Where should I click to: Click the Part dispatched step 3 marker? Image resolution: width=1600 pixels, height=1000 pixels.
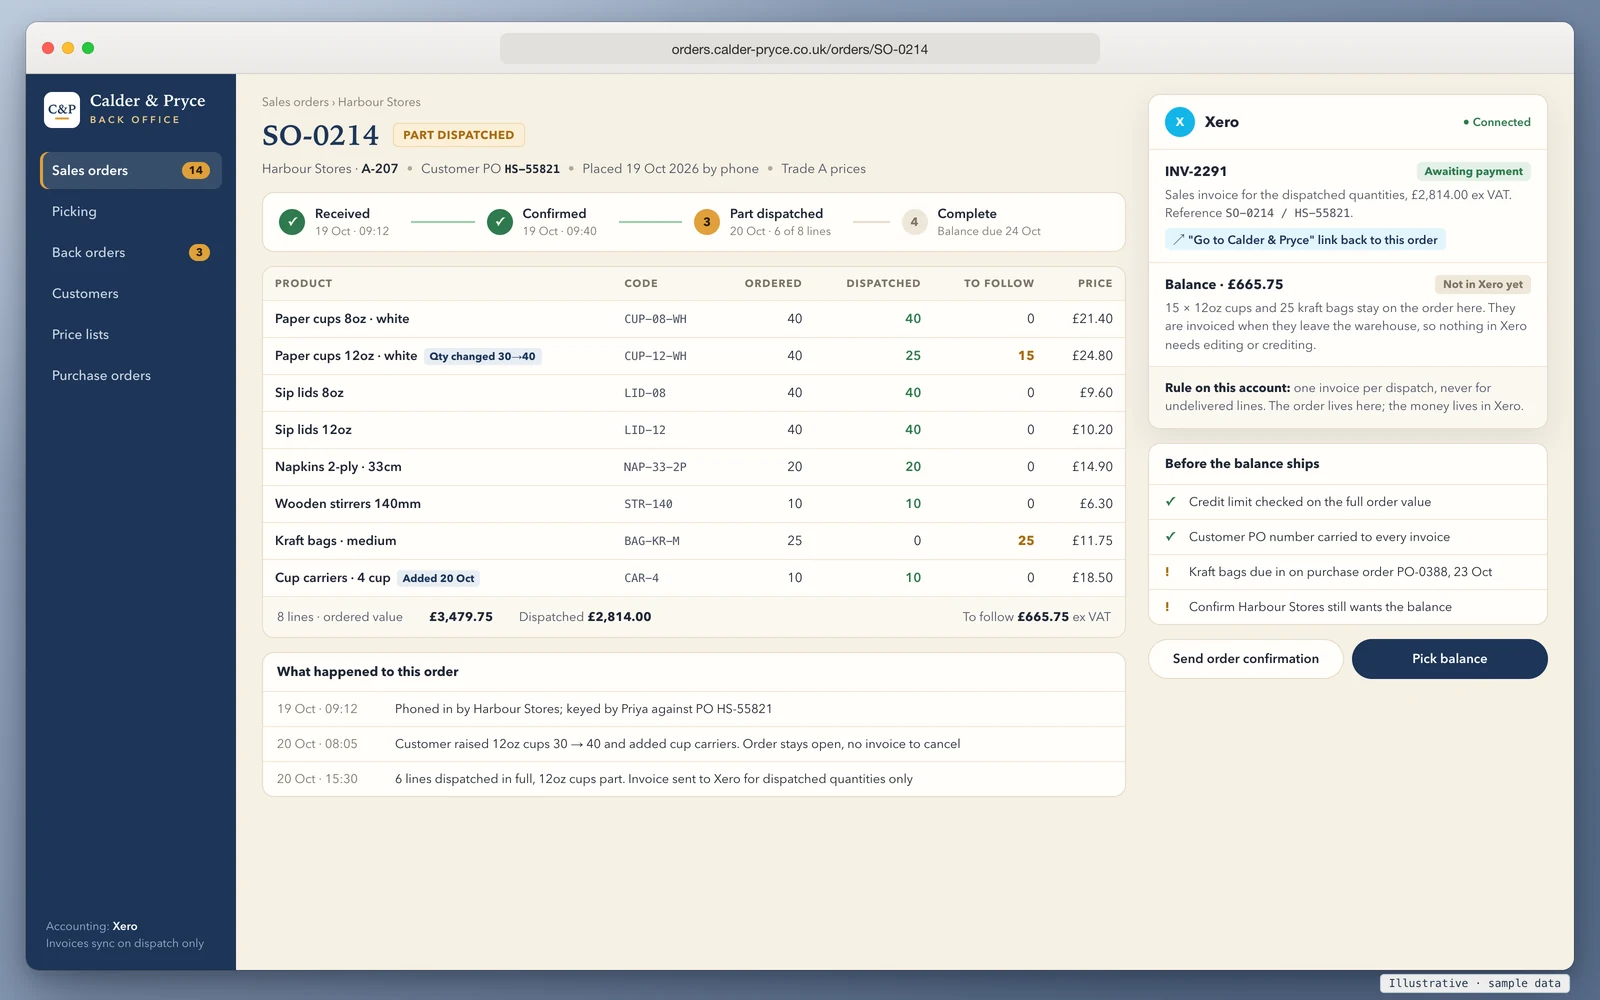[707, 222]
